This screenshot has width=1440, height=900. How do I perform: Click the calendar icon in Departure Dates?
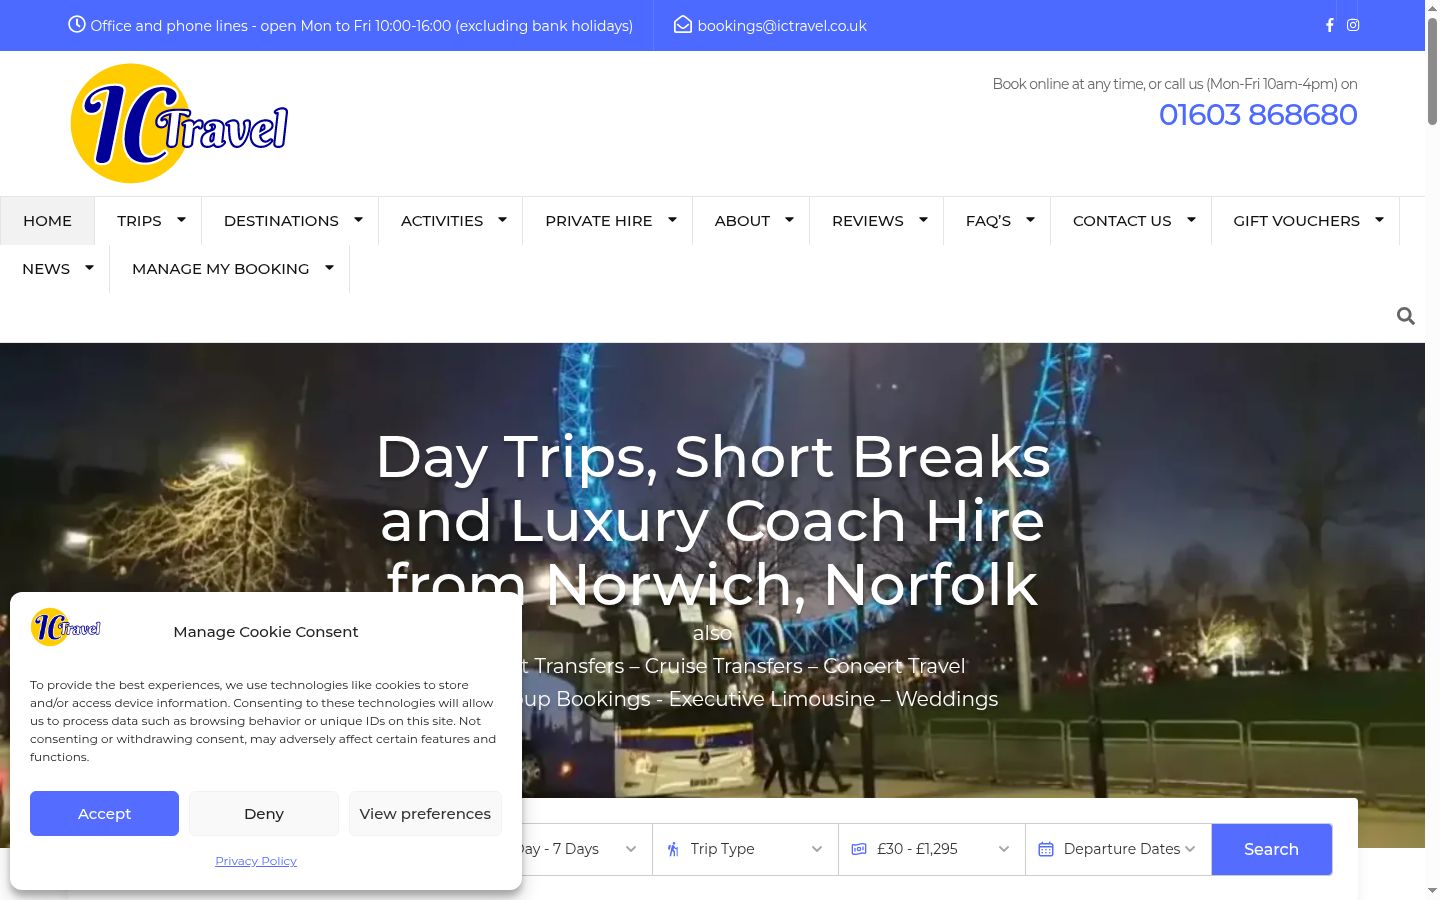(x=1046, y=849)
